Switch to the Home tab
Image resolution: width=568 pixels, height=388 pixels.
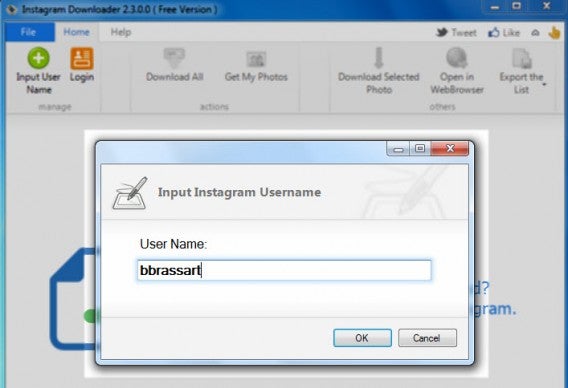[76, 32]
